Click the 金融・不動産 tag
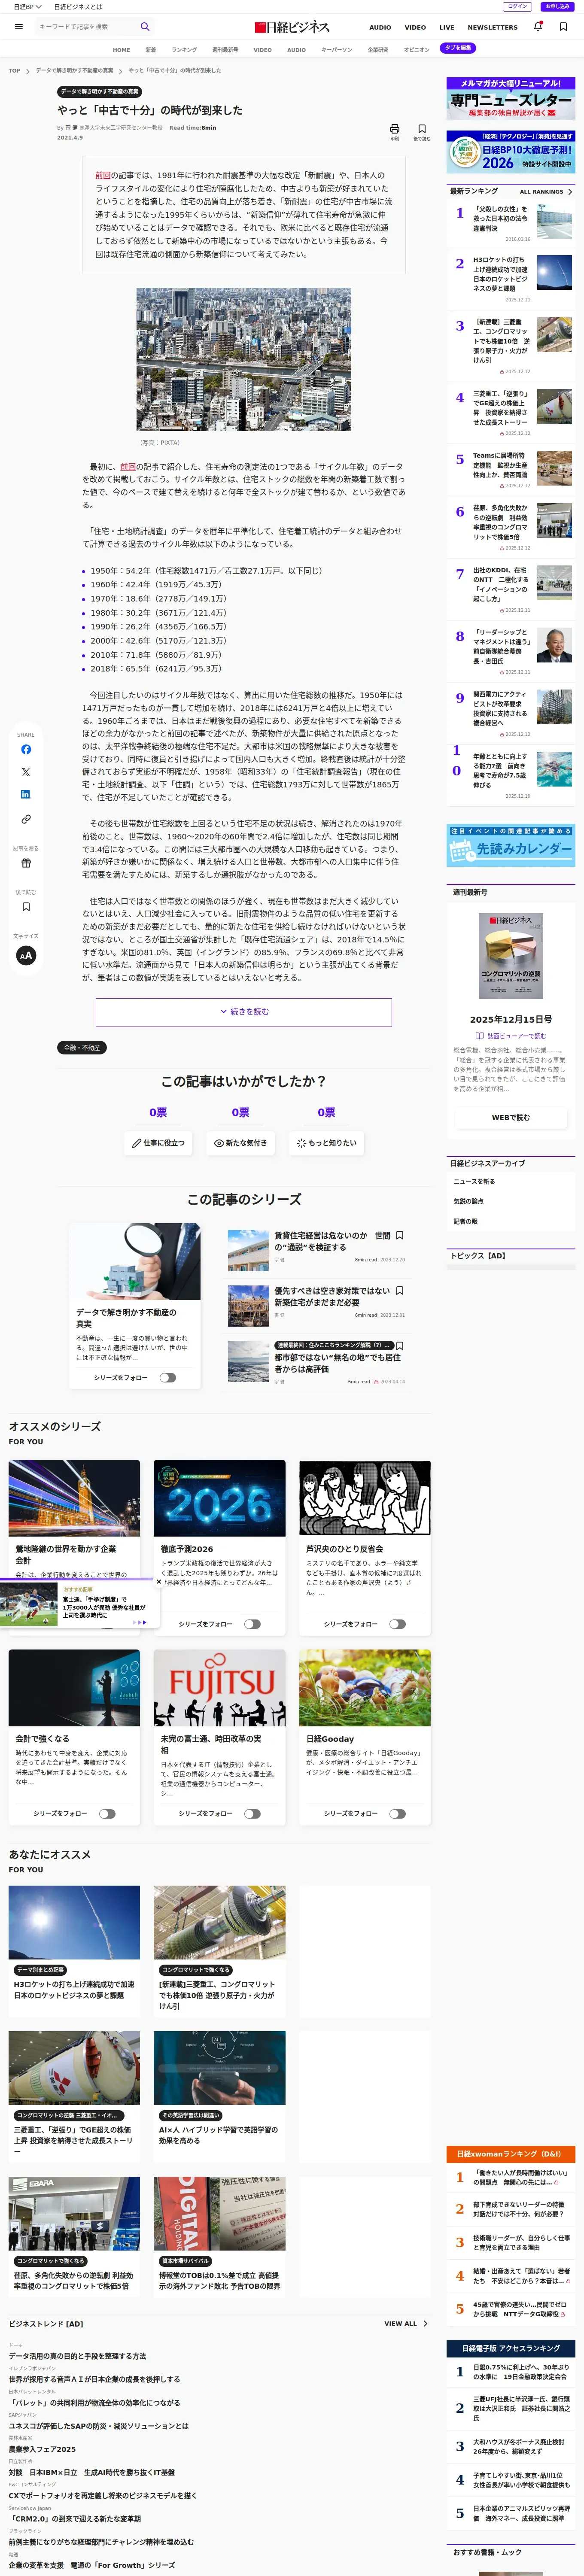Viewport: 584px width, 2576px height. click(82, 1048)
